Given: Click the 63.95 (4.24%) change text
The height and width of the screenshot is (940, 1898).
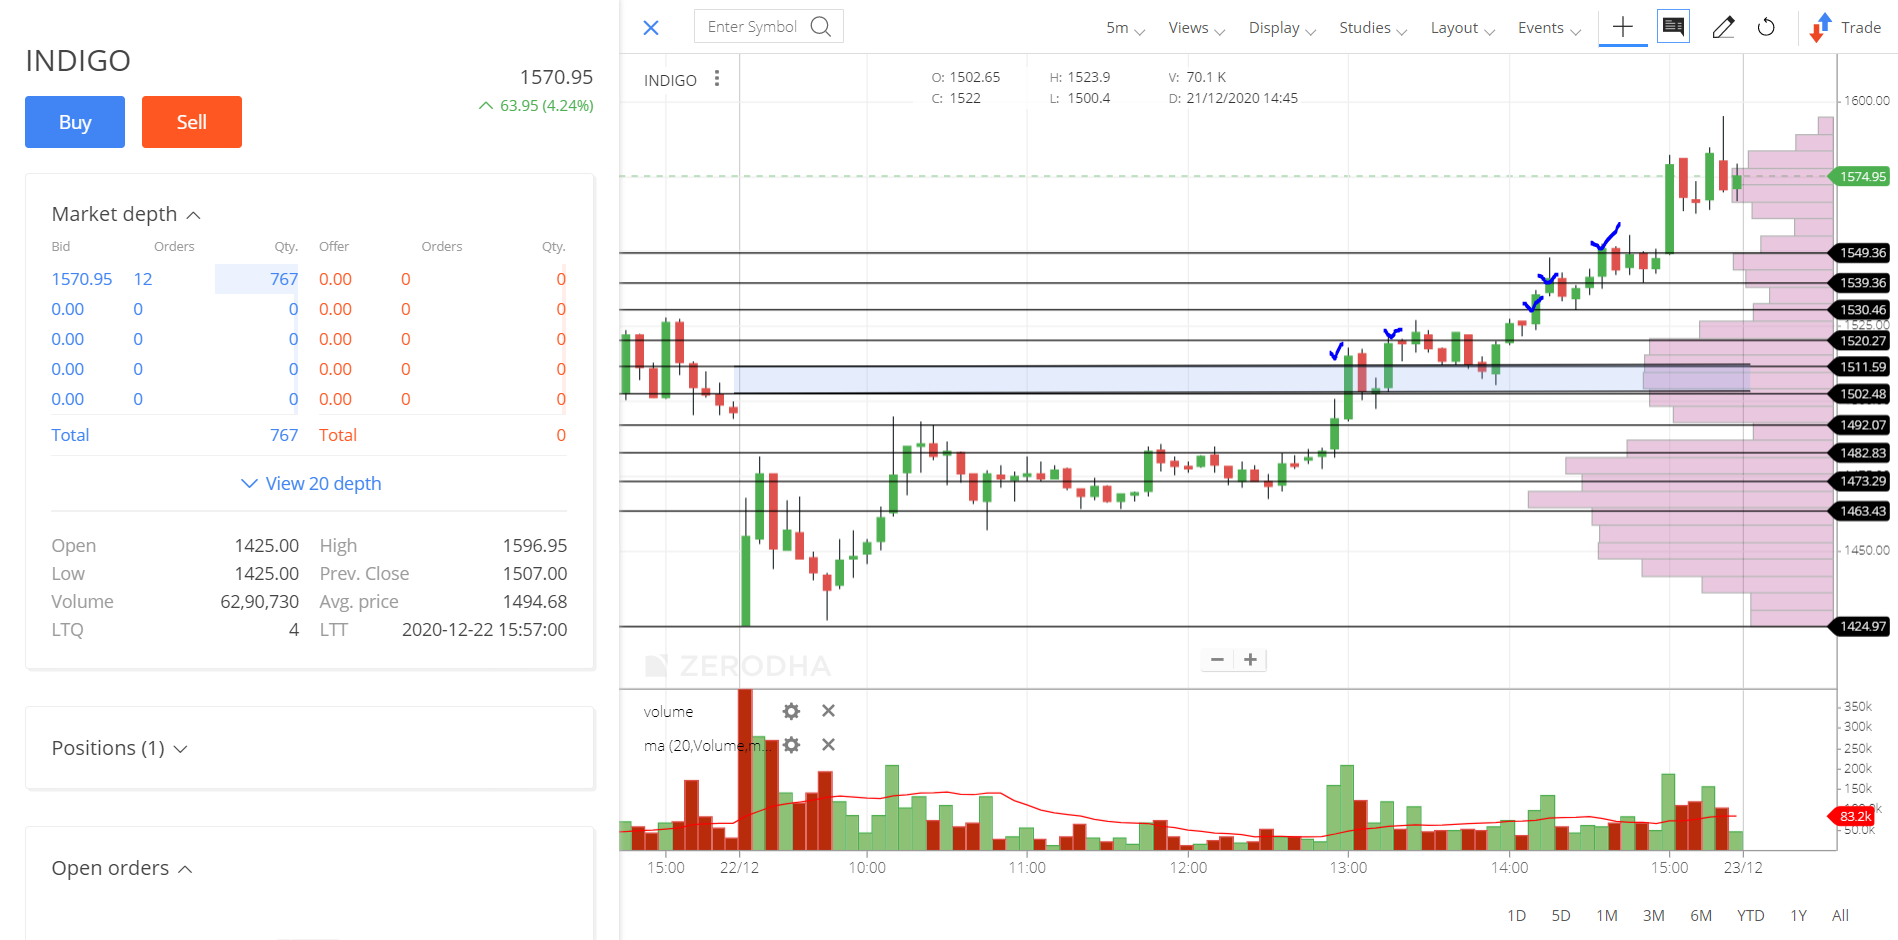Looking at the screenshot, I should tap(546, 105).
